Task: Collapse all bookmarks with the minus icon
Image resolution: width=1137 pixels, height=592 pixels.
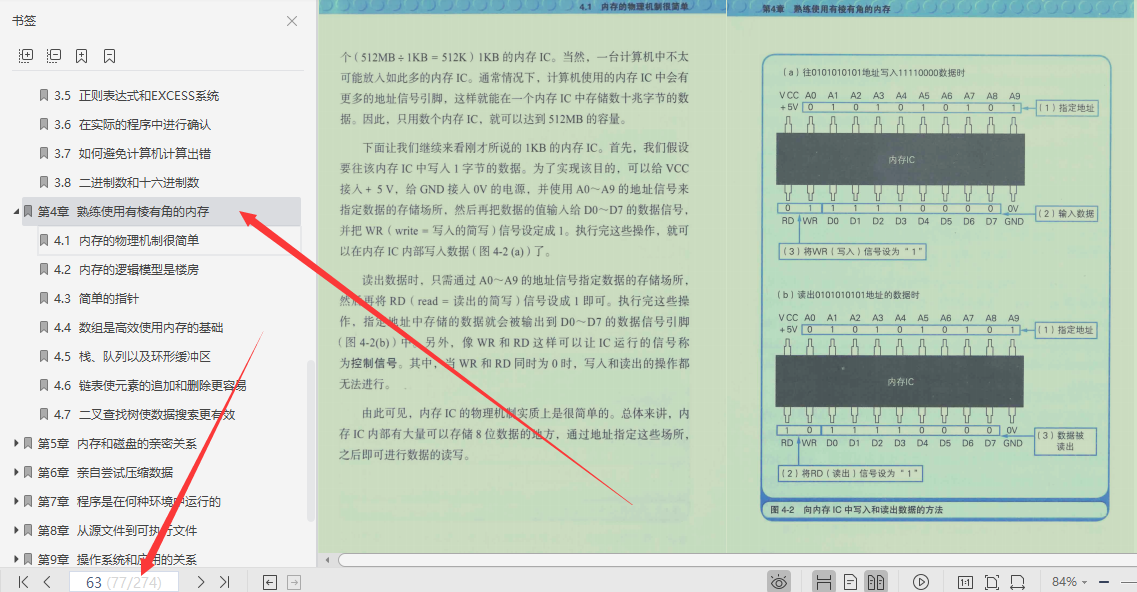Action: pyautogui.click(x=53, y=55)
